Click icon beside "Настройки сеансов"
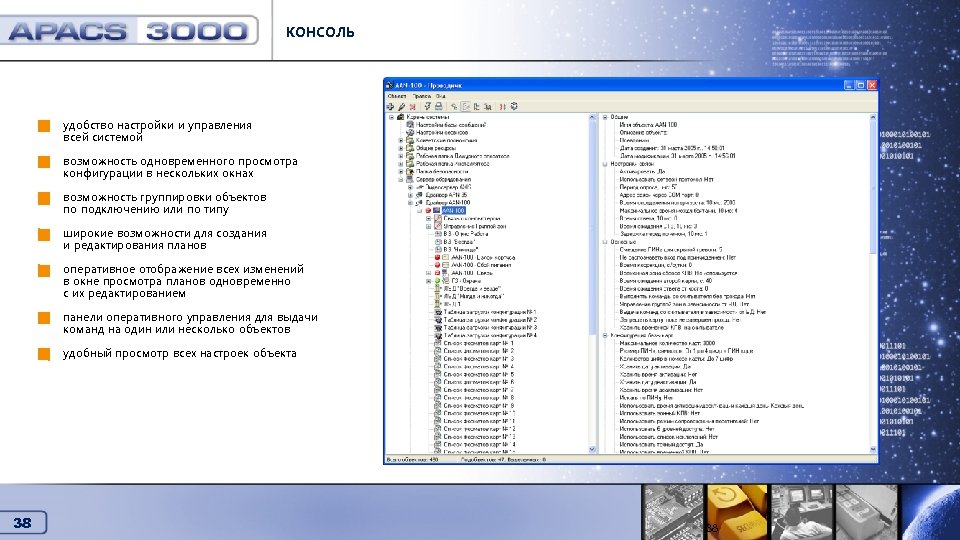The height and width of the screenshot is (540, 960). (x=410, y=132)
